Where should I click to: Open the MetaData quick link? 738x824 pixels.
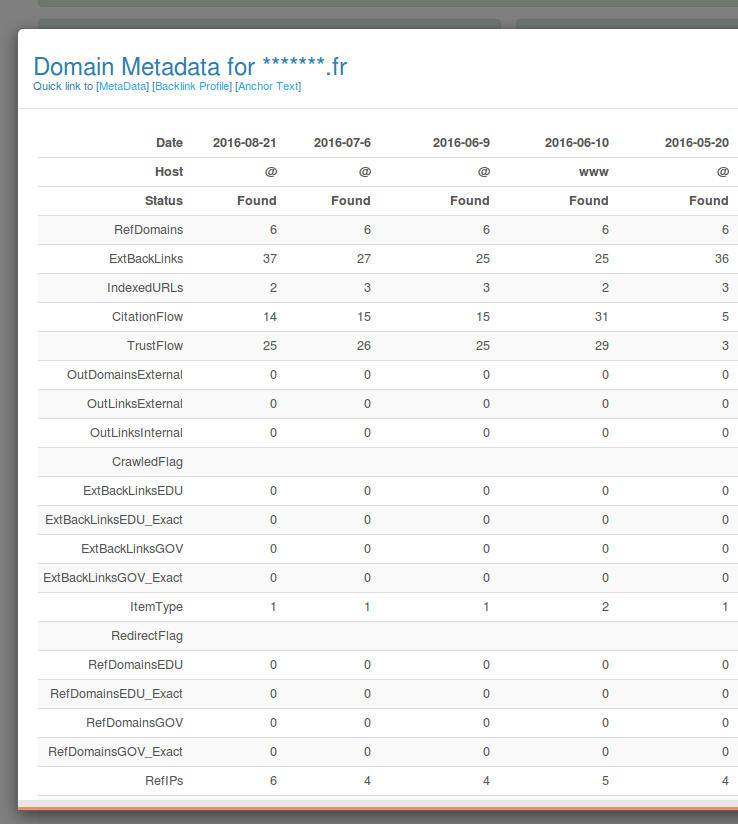pyautogui.click(x=122, y=86)
